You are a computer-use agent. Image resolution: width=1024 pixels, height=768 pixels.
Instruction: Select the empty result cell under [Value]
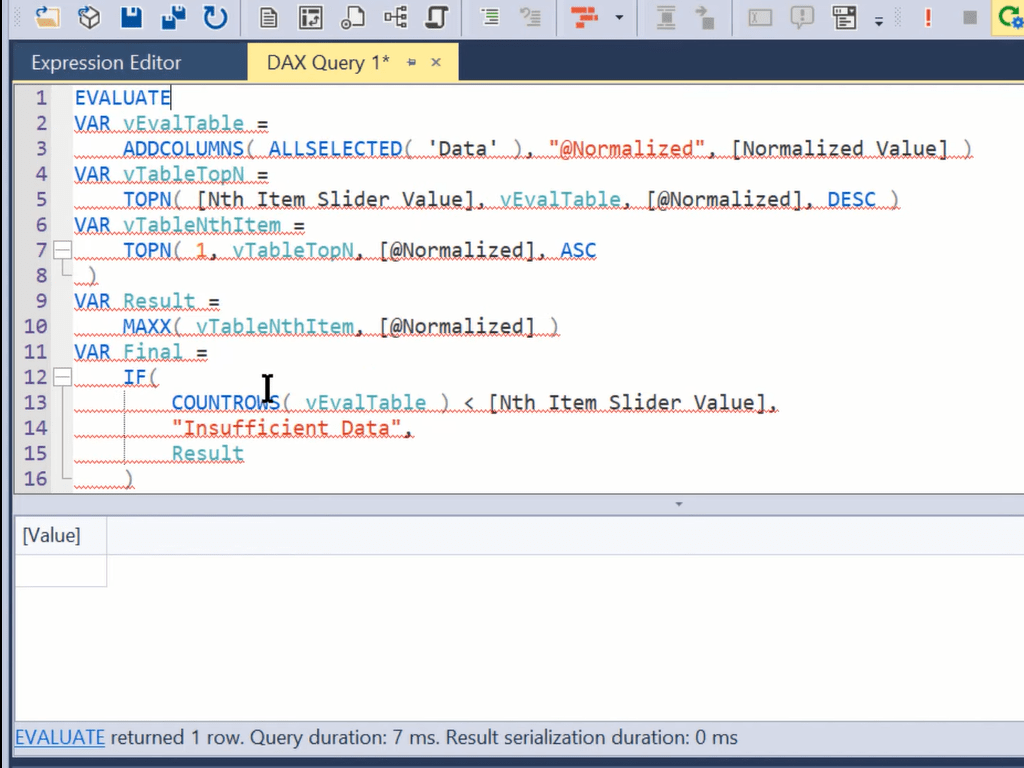point(61,571)
